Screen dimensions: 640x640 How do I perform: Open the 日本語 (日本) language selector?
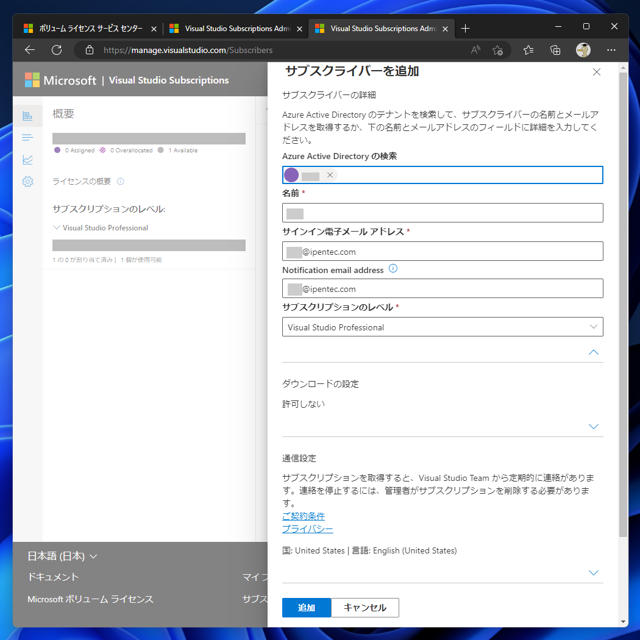pos(62,556)
